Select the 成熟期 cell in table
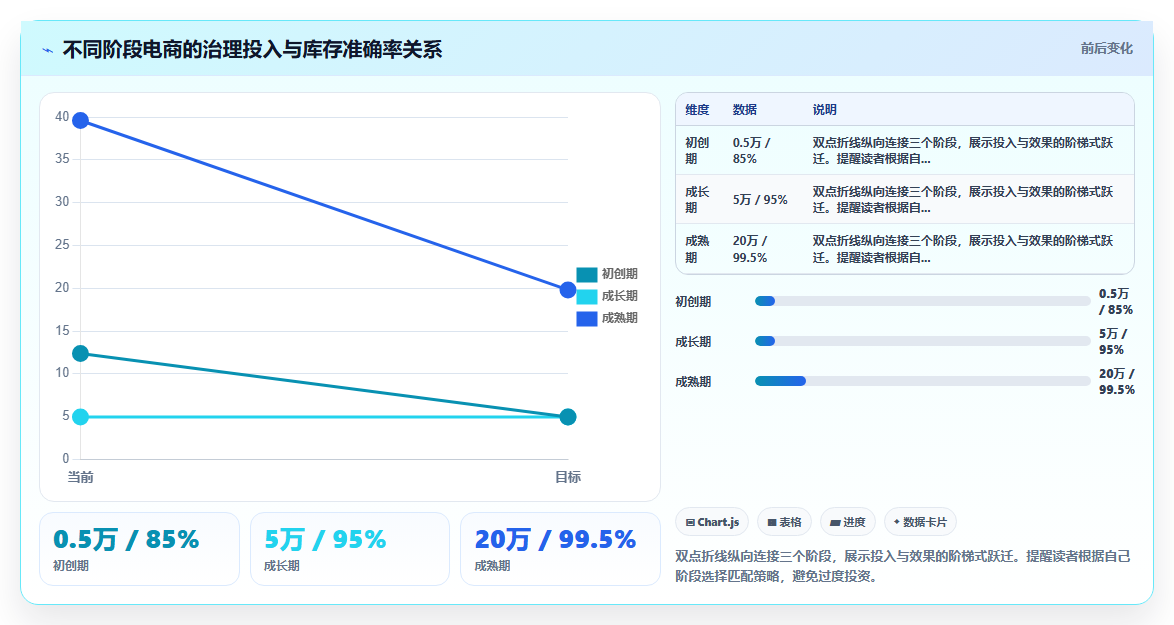 click(x=697, y=249)
